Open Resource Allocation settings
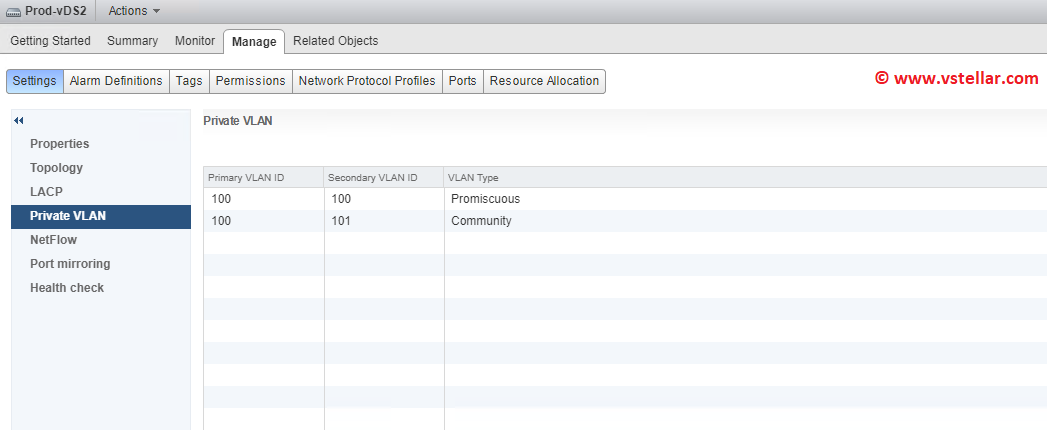1047x430 pixels. 544,81
